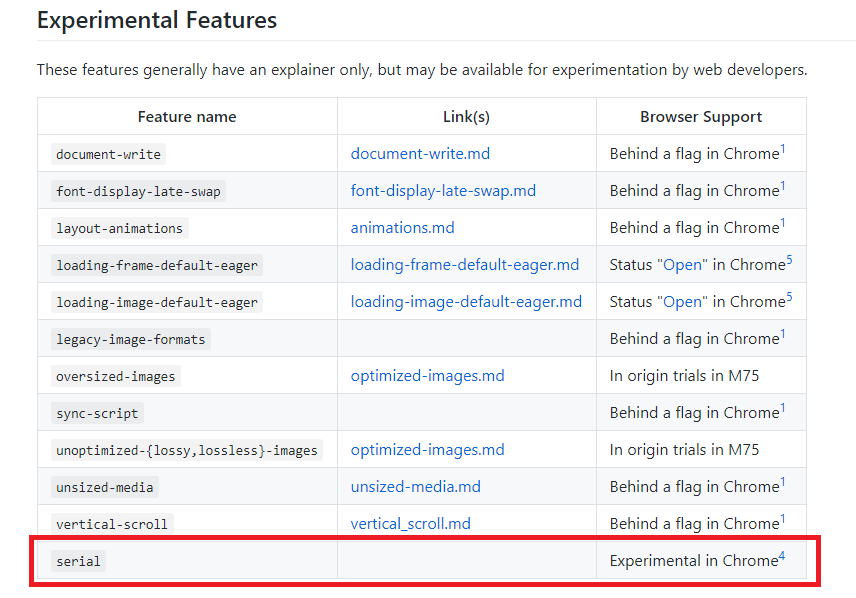The height and width of the screenshot is (598, 856).
Task: Click the serial feature name code
Action: pyautogui.click(x=78, y=561)
